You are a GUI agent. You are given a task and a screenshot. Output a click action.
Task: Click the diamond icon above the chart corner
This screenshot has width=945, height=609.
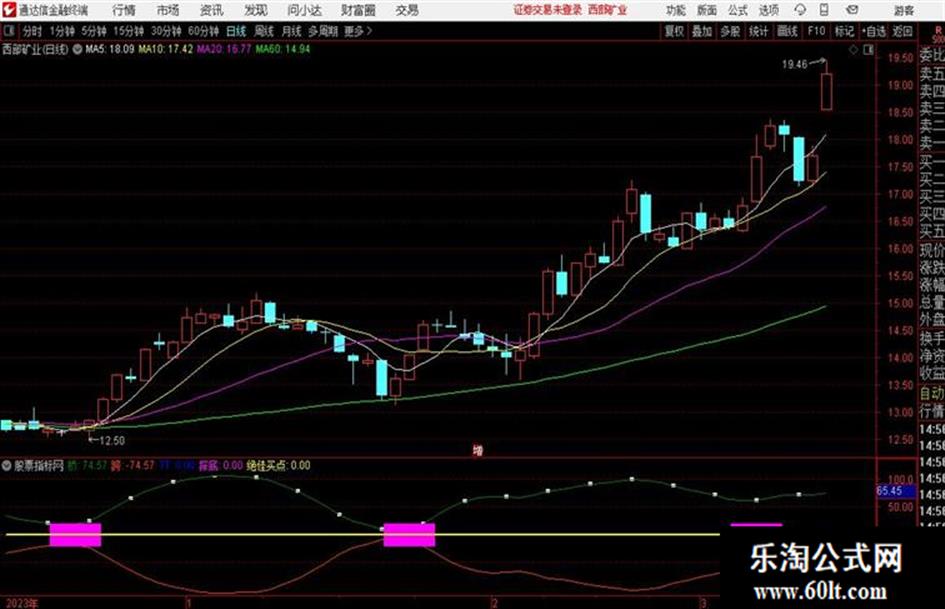tap(853, 50)
